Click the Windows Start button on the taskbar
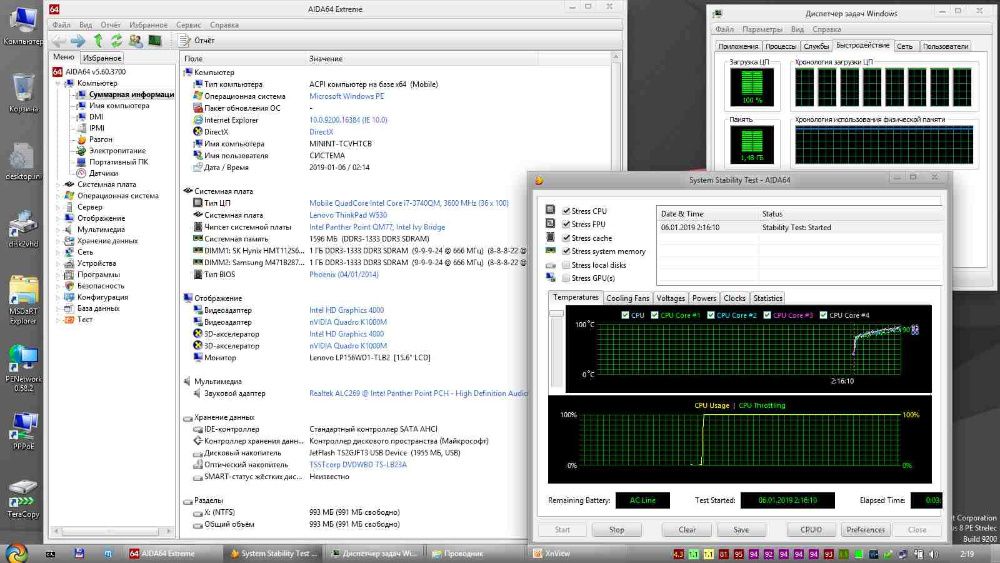The width and height of the screenshot is (1000, 563). pyautogui.click(x=16, y=552)
